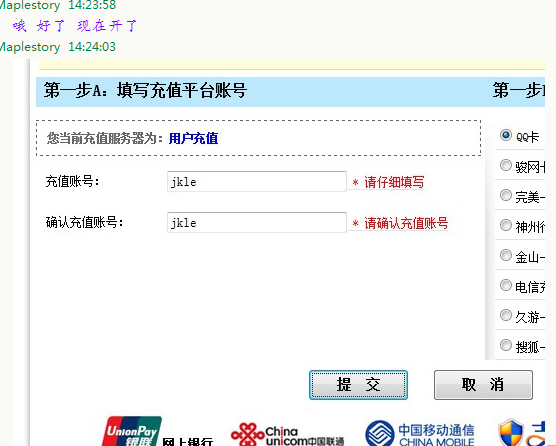556x446 pixels.
Task: Click the Maplestory 14:24:03 chat sender name
Action: [30, 47]
